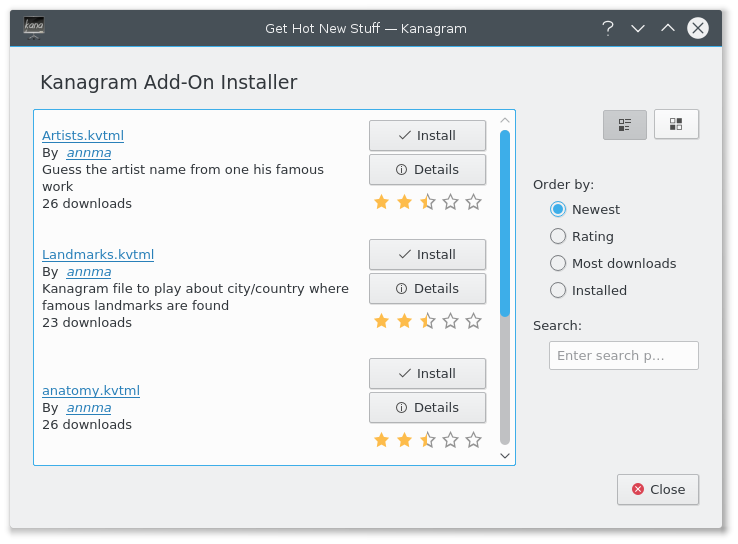Screen dimensions: 738x544
Task: Show details for Artists.kvtml
Action: [427, 169]
